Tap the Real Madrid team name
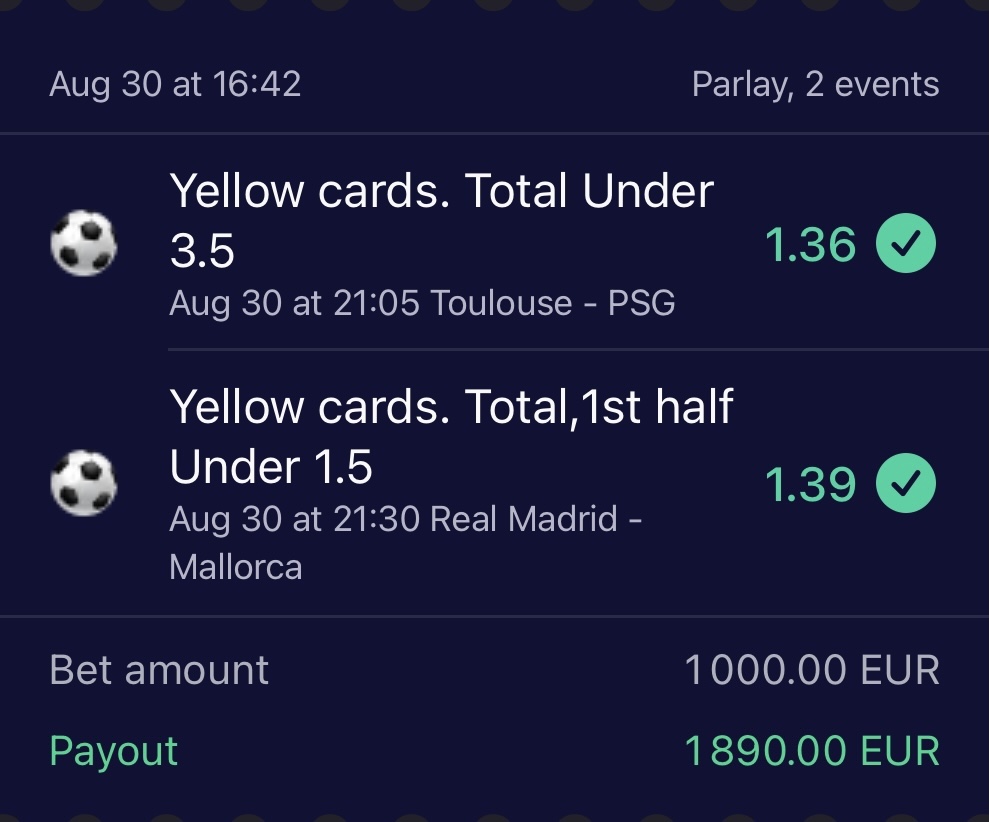 pyautogui.click(x=523, y=520)
